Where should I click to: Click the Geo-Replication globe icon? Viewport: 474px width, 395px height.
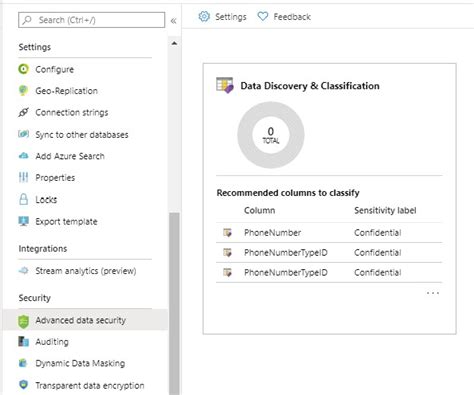coord(23,91)
